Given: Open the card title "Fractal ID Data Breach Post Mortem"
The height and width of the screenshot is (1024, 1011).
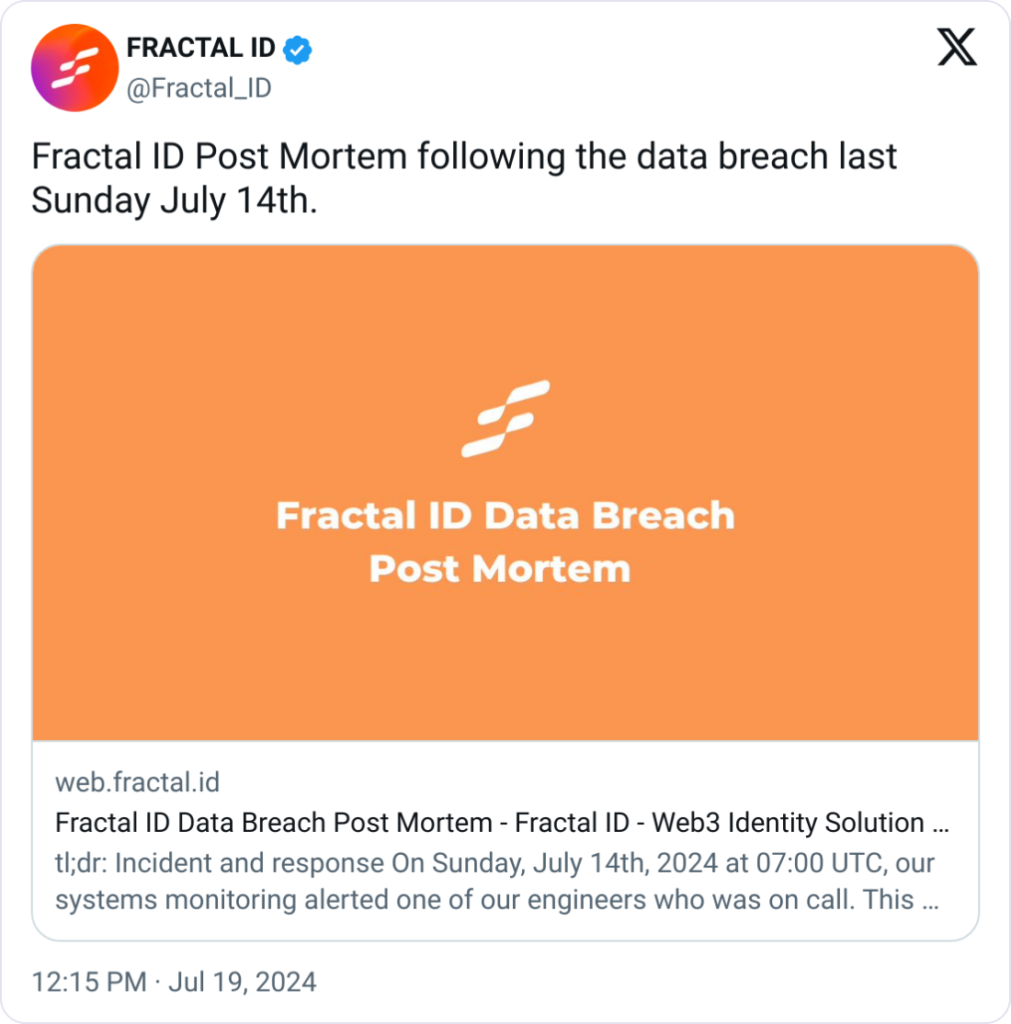Looking at the screenshot, I should [x=273, y=823].
